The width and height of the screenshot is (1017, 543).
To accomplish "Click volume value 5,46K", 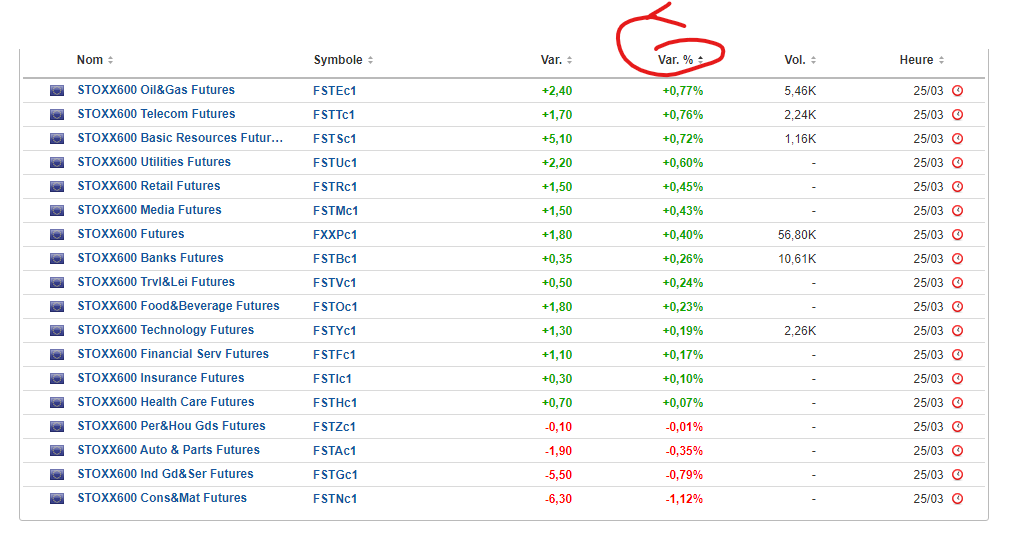I will click(800, 91).
